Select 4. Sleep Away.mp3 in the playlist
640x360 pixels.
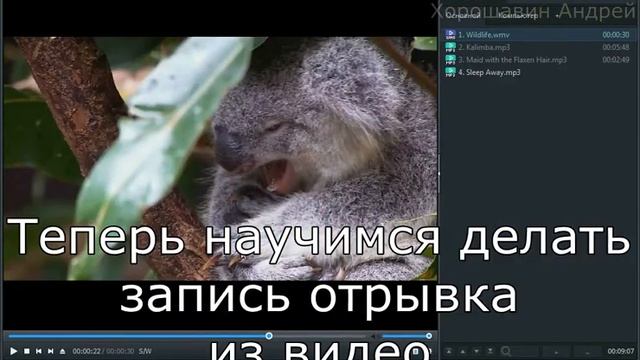(538, 72)
